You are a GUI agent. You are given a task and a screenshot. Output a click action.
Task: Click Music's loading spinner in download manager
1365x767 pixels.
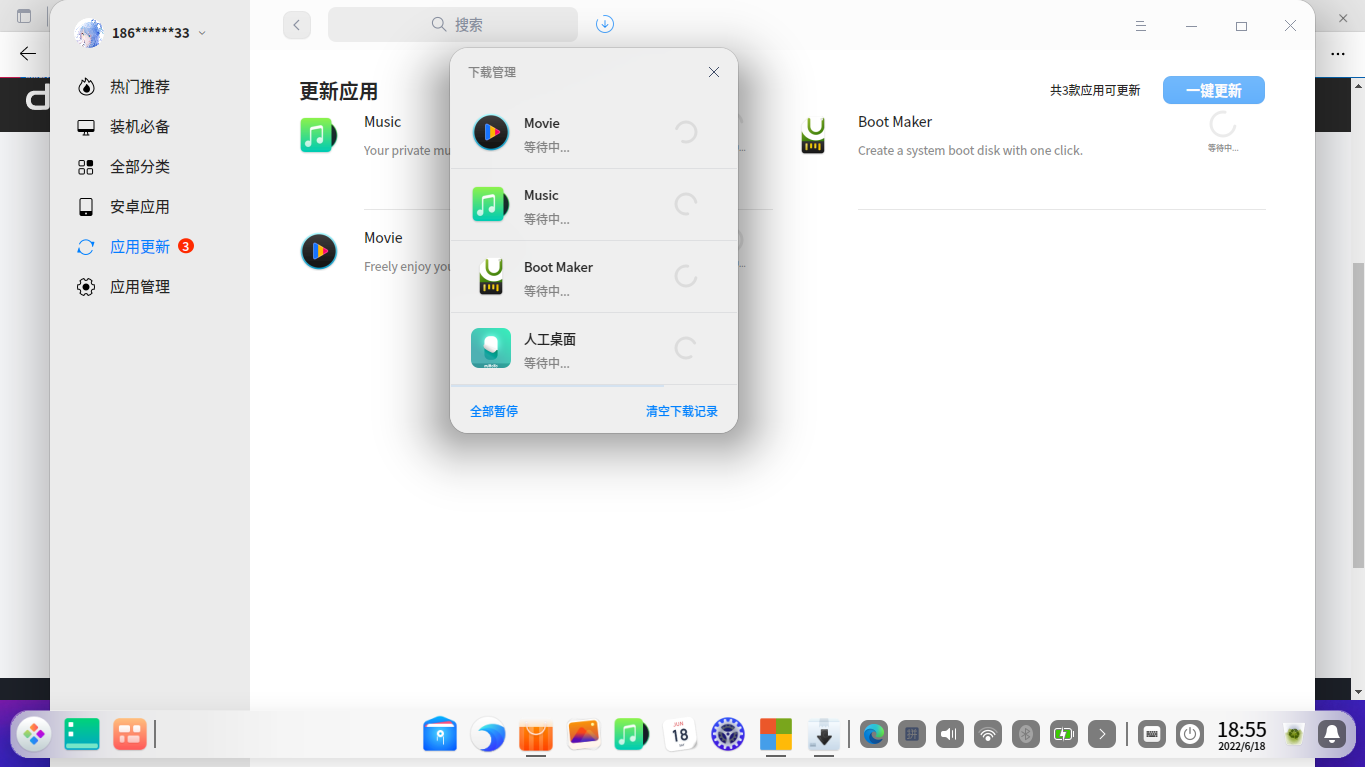686,204
